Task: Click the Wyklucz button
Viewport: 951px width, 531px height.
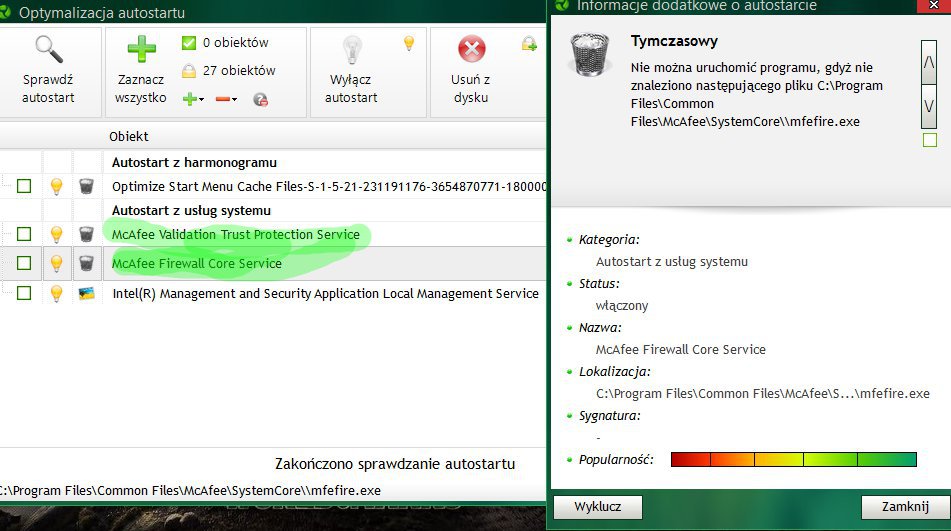Action: coord(597,507)
